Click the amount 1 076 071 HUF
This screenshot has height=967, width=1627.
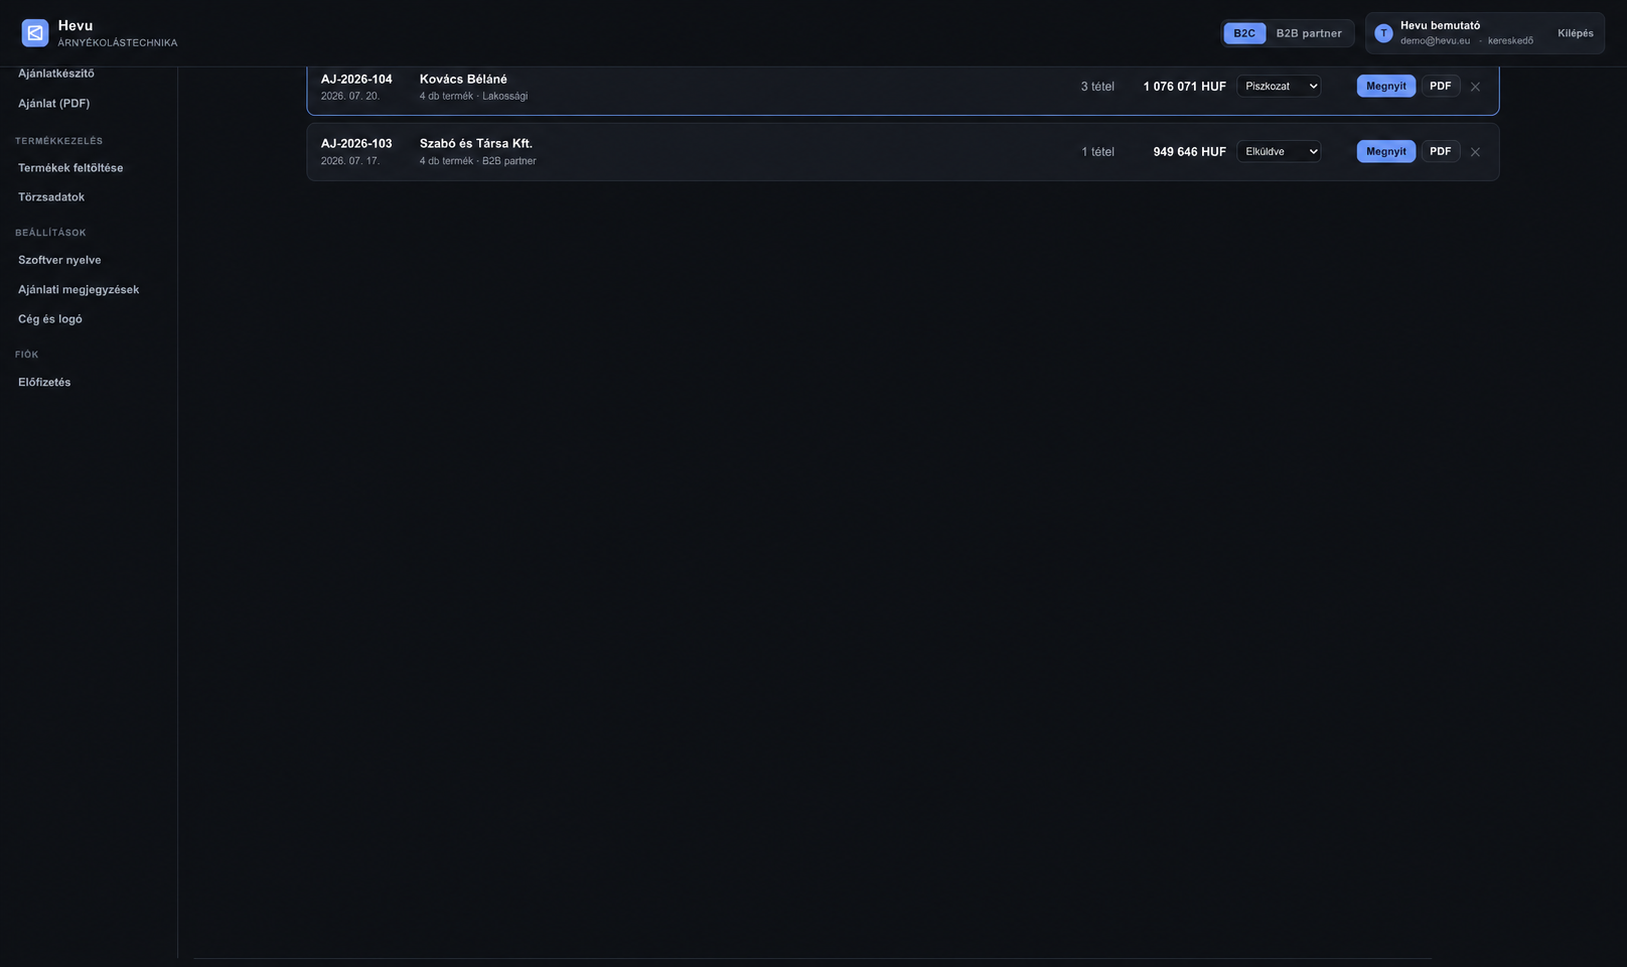point(1184,87)
